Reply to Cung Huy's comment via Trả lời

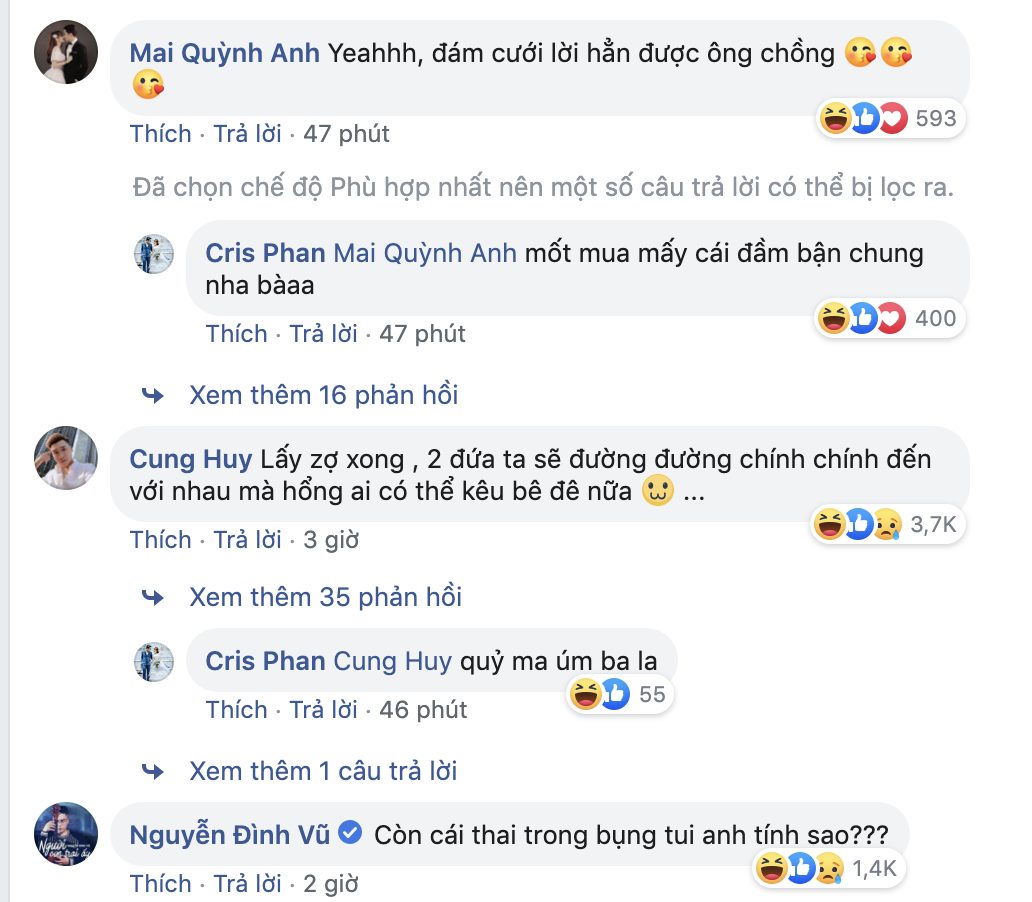pos(247,540)
